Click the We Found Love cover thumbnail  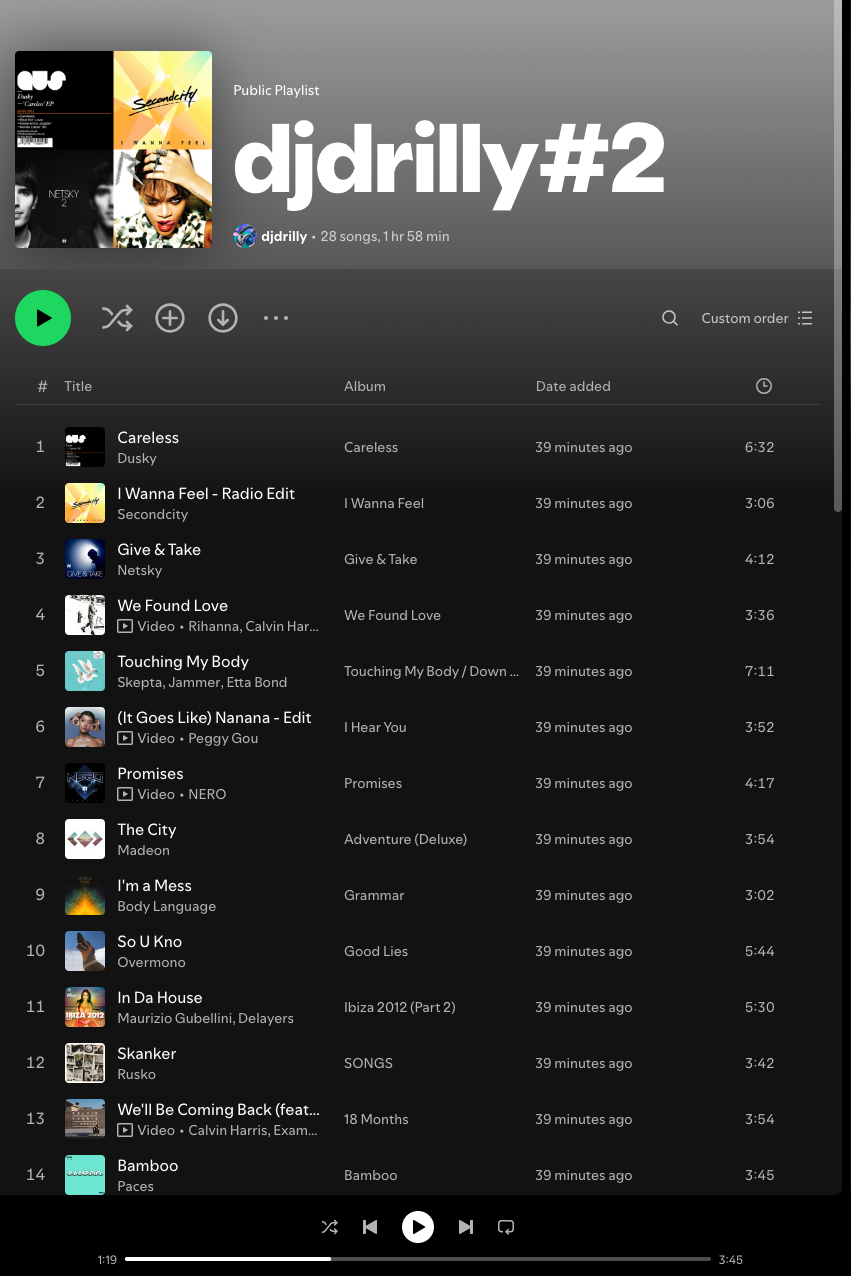click(85, 615)
